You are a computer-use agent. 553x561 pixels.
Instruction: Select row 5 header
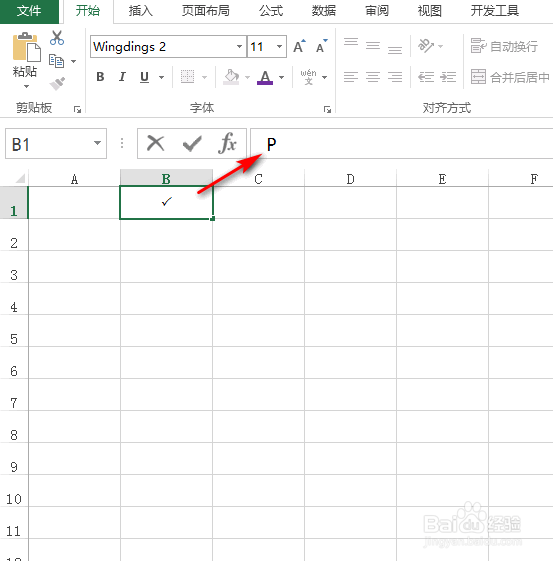point(14,331)
